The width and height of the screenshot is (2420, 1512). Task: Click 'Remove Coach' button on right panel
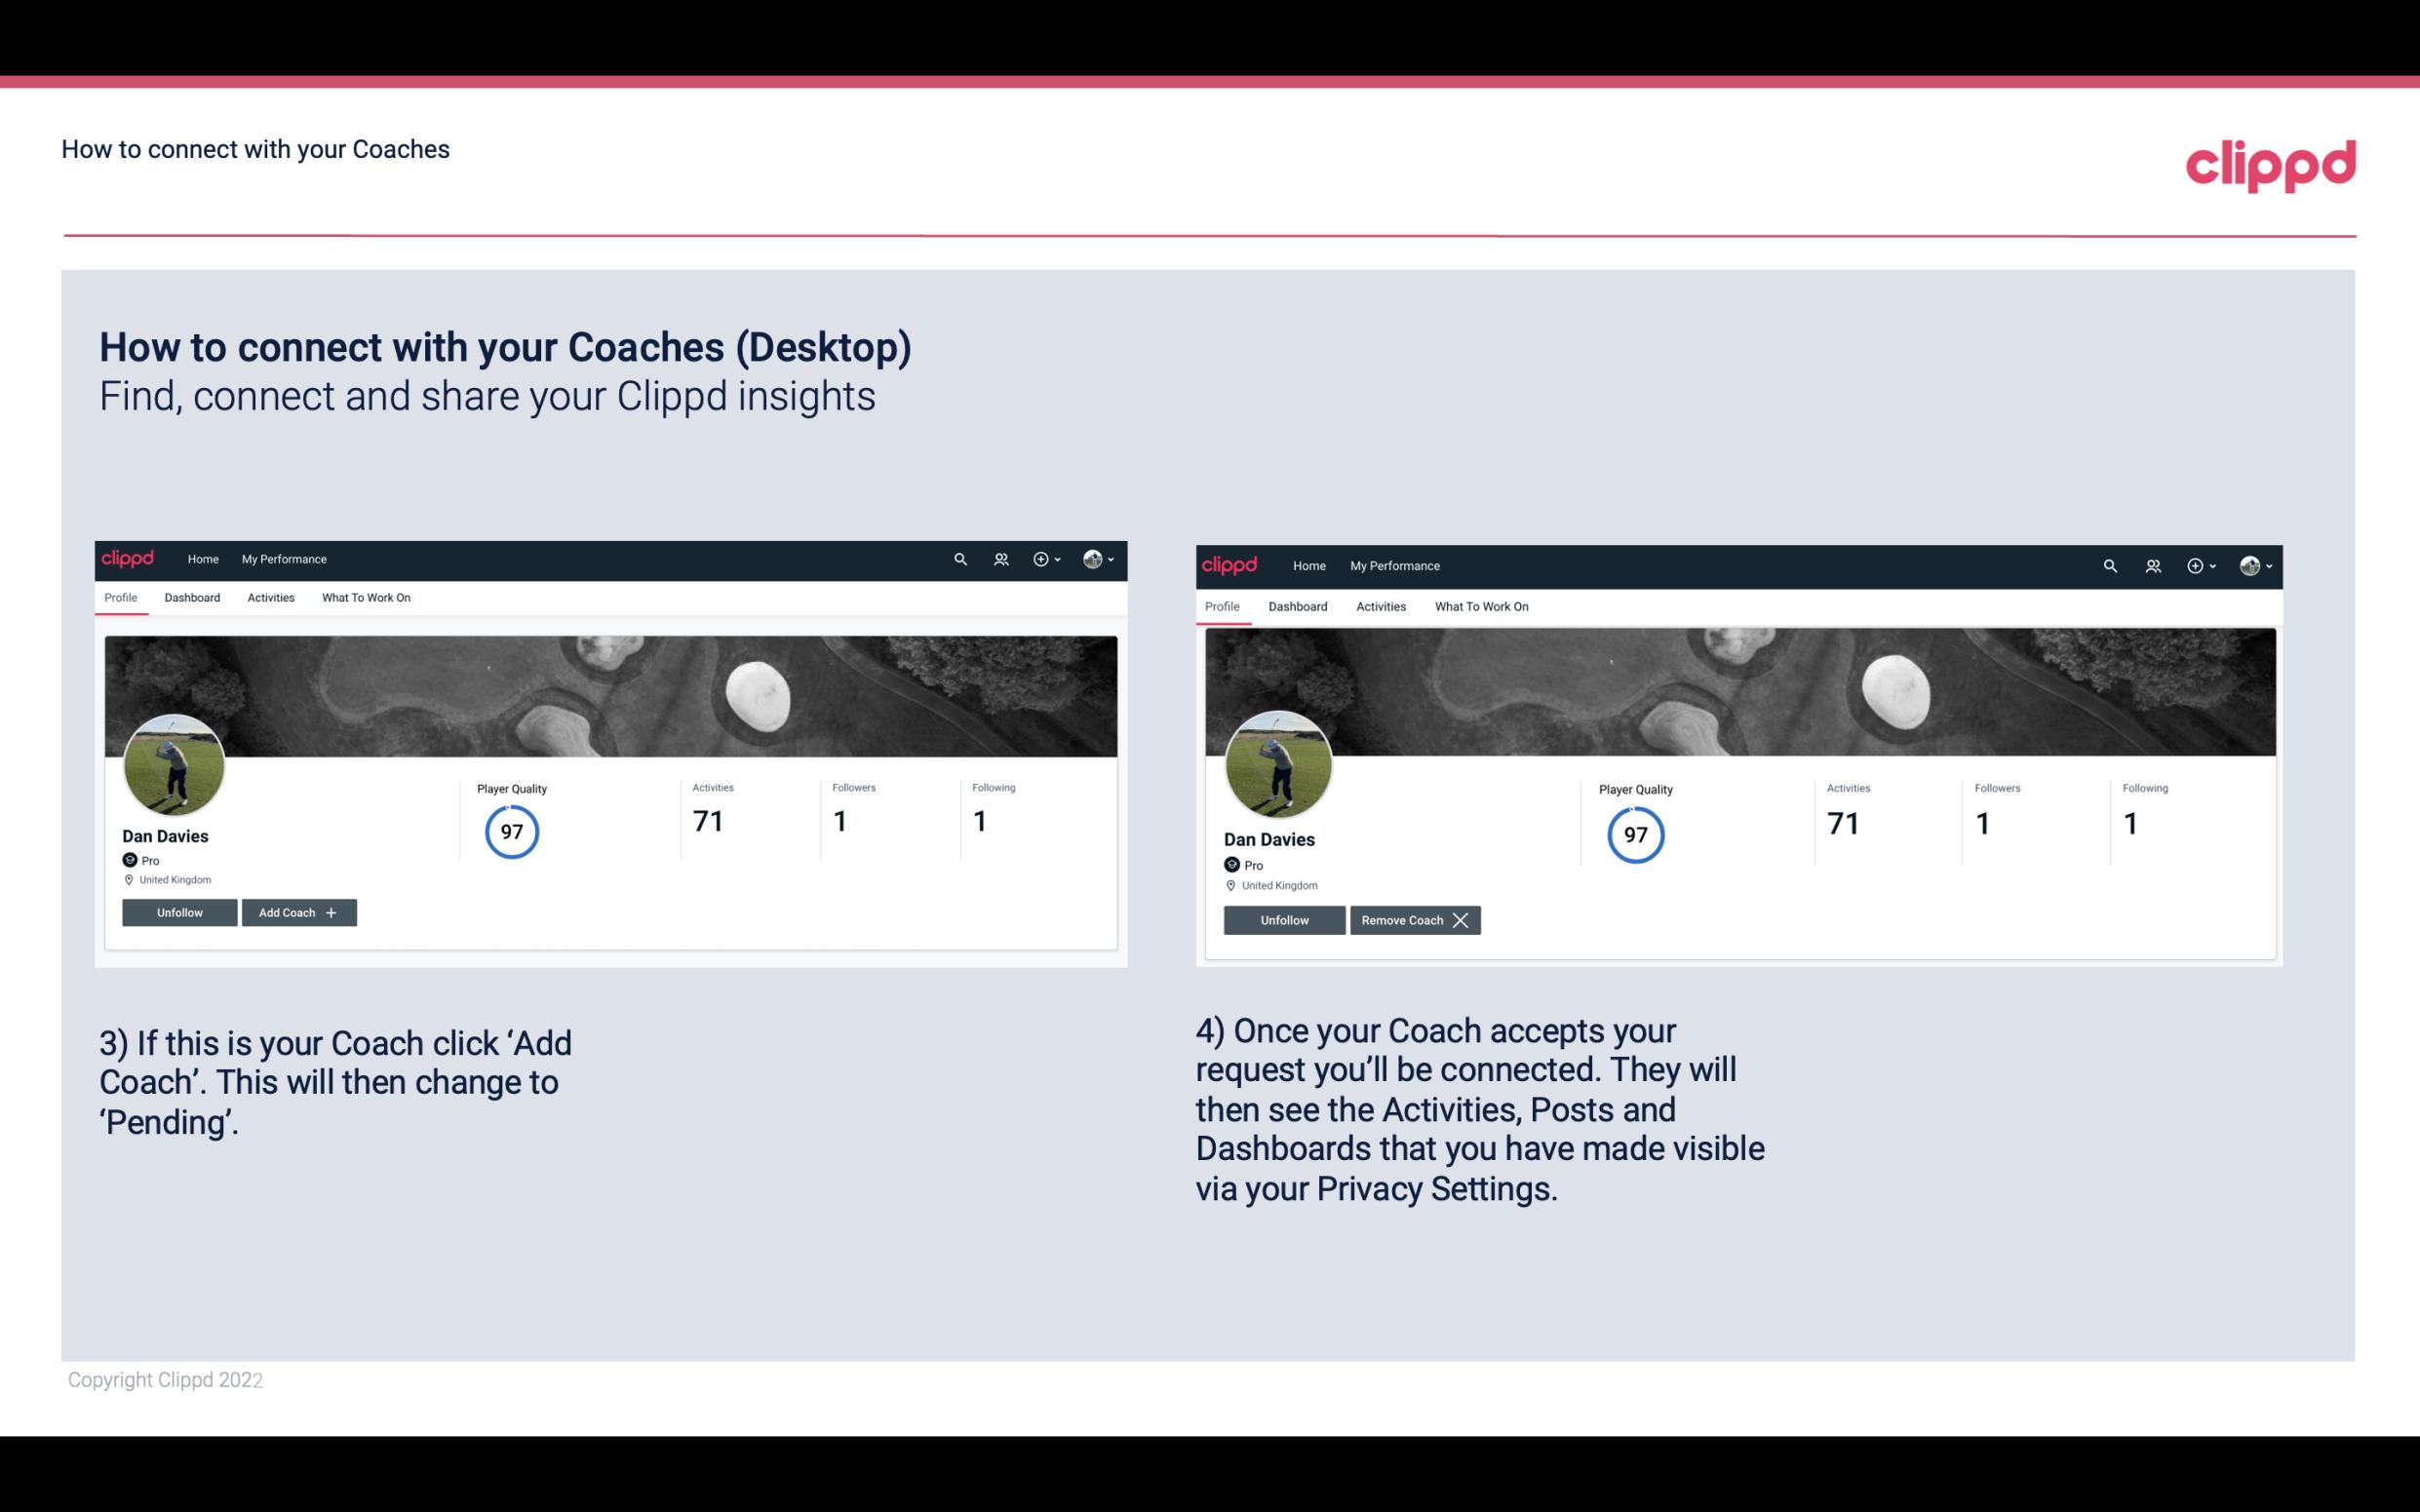1415,919
